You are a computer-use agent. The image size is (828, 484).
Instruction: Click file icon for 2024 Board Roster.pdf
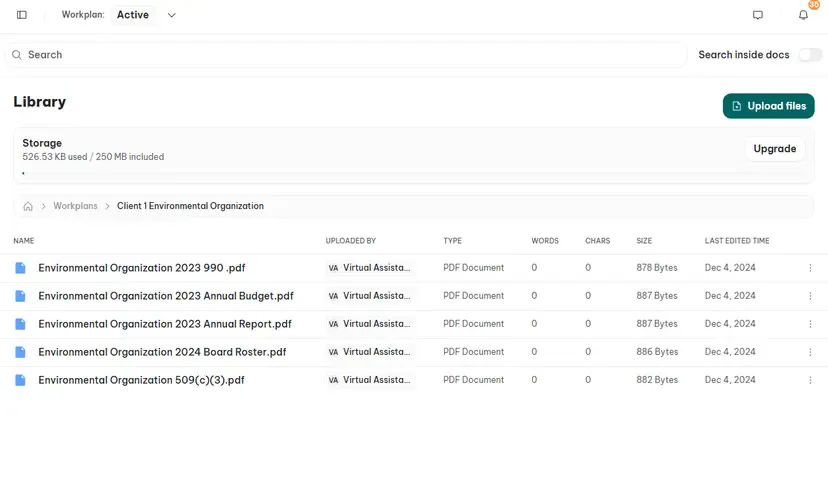(x=20, y=352)
